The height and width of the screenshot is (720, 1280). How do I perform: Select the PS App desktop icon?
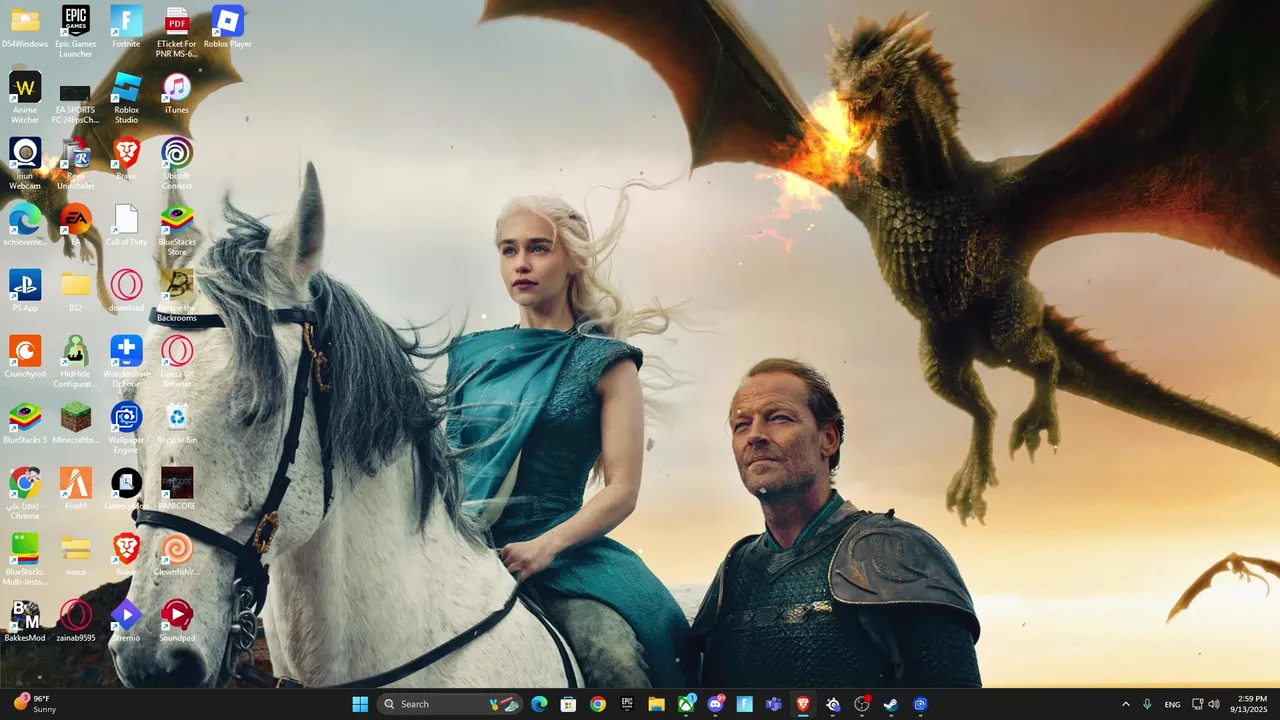[x=25, y=291]
